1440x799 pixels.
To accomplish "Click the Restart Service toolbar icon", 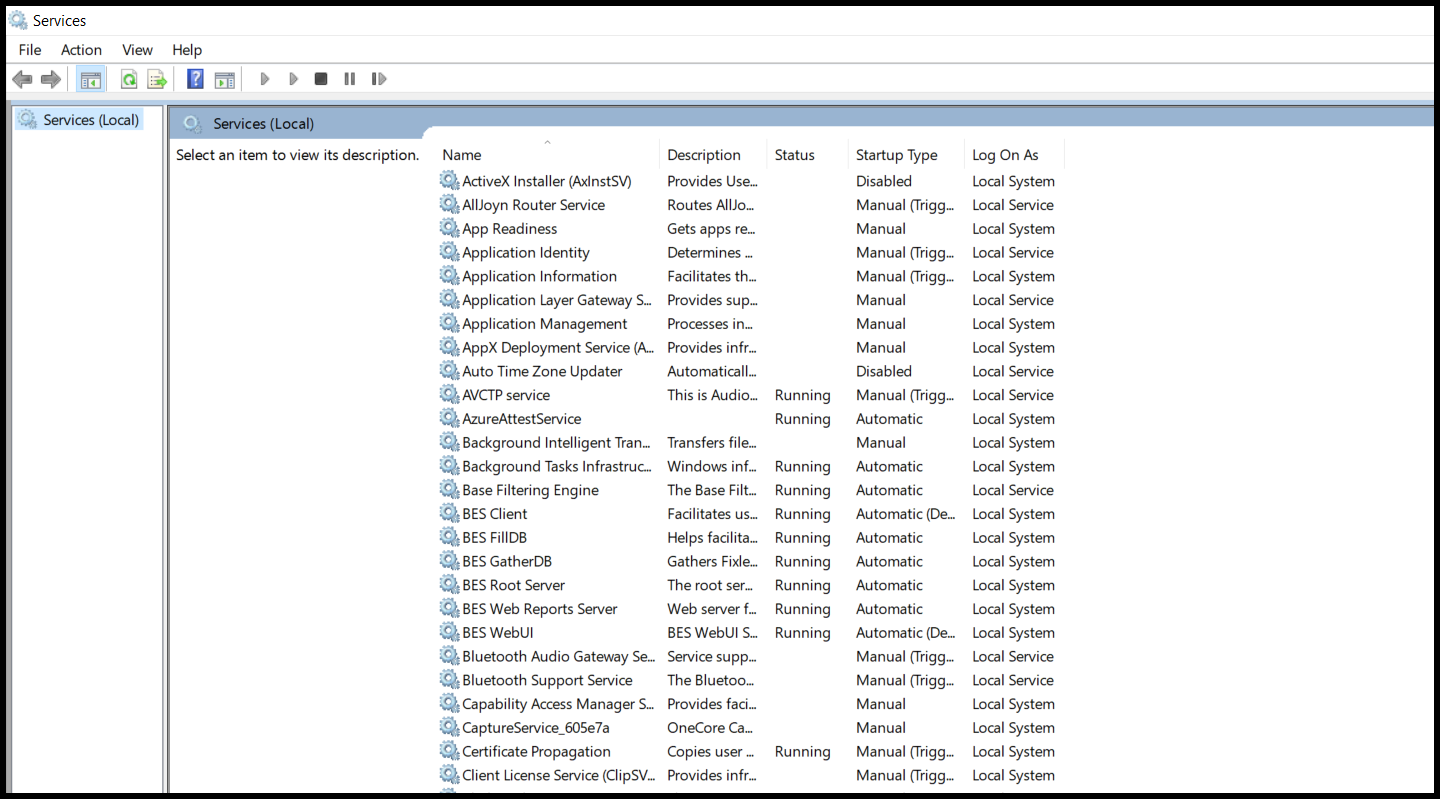I will 379,79.
